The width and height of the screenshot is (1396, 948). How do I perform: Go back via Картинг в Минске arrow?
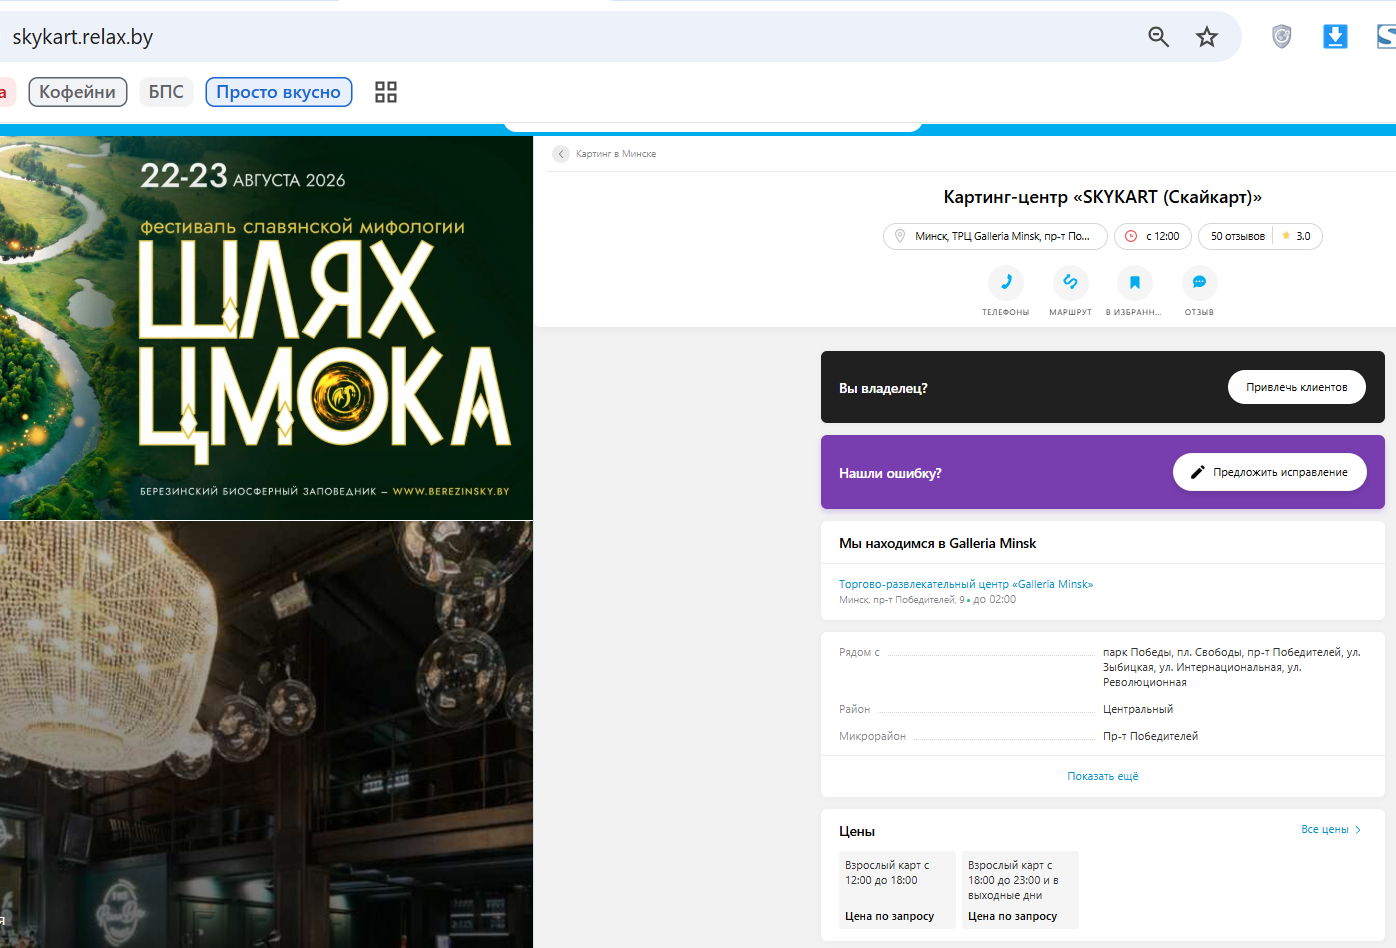click(x=561, y=154)
